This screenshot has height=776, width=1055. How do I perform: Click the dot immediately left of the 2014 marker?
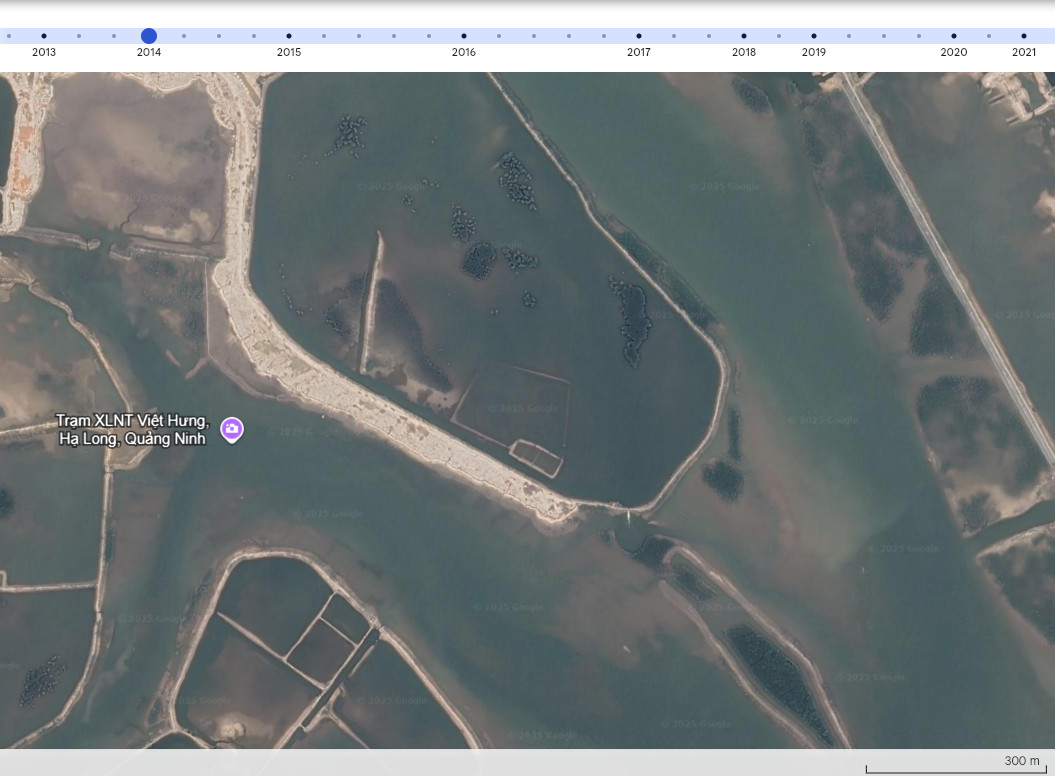(113, 36)
